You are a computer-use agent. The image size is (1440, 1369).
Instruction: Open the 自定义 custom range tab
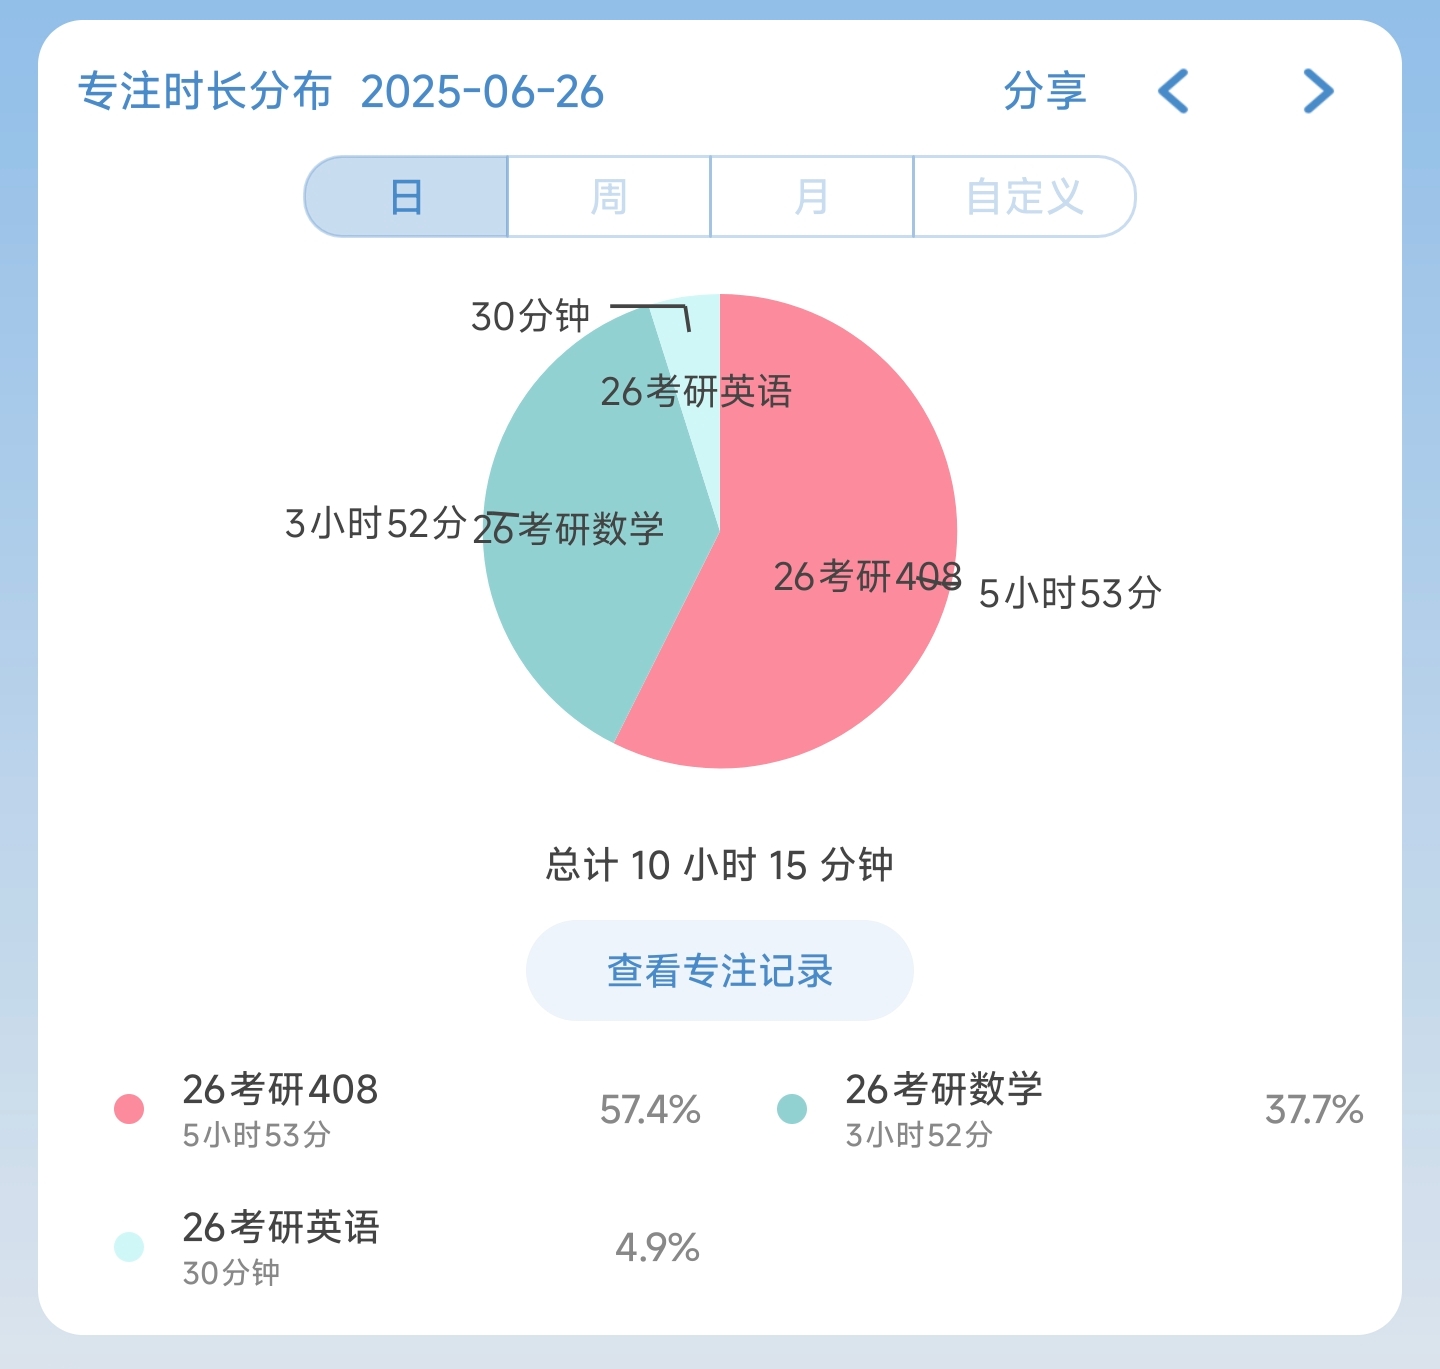1024,197
